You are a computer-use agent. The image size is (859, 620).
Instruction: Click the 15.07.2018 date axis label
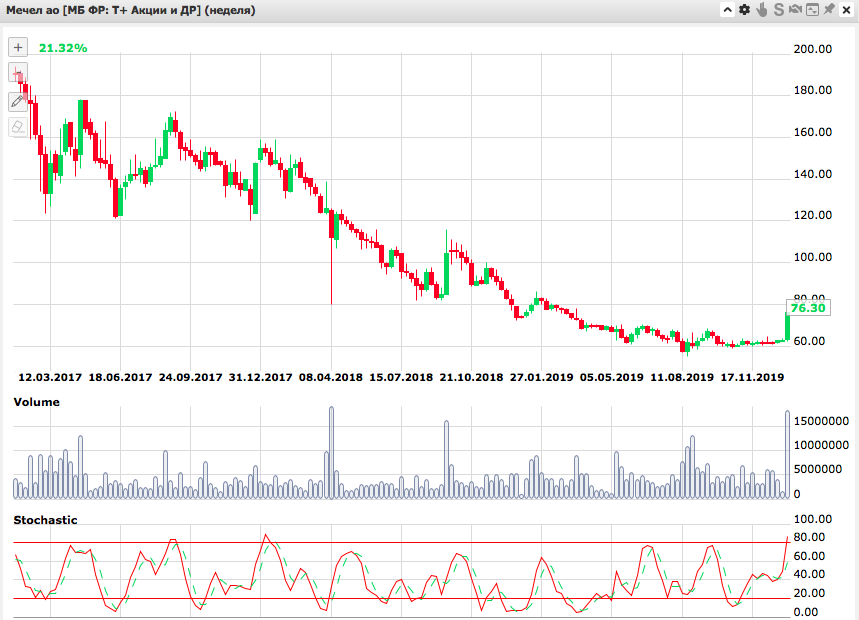click(x=401, y=377)
